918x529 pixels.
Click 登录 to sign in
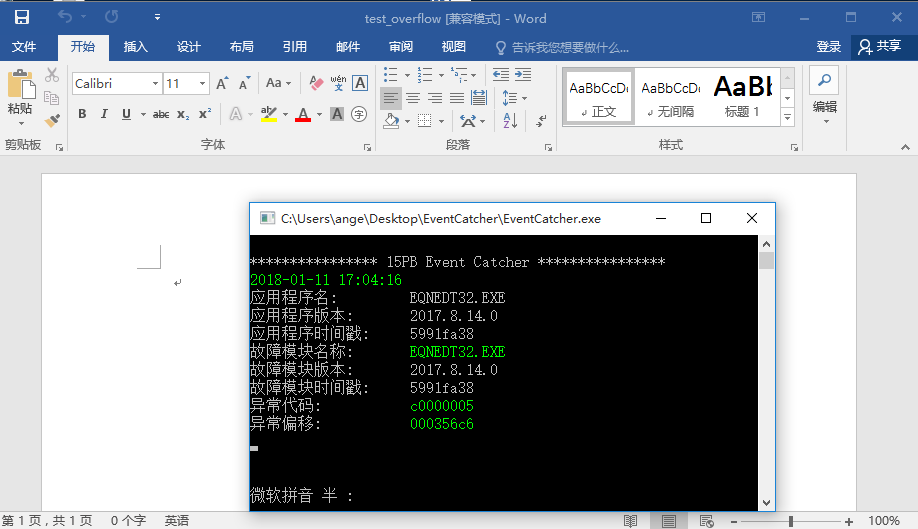pos(828,47)
